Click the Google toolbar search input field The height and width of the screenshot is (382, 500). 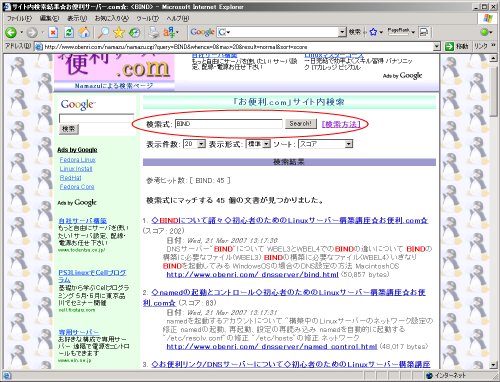(282, 32)
